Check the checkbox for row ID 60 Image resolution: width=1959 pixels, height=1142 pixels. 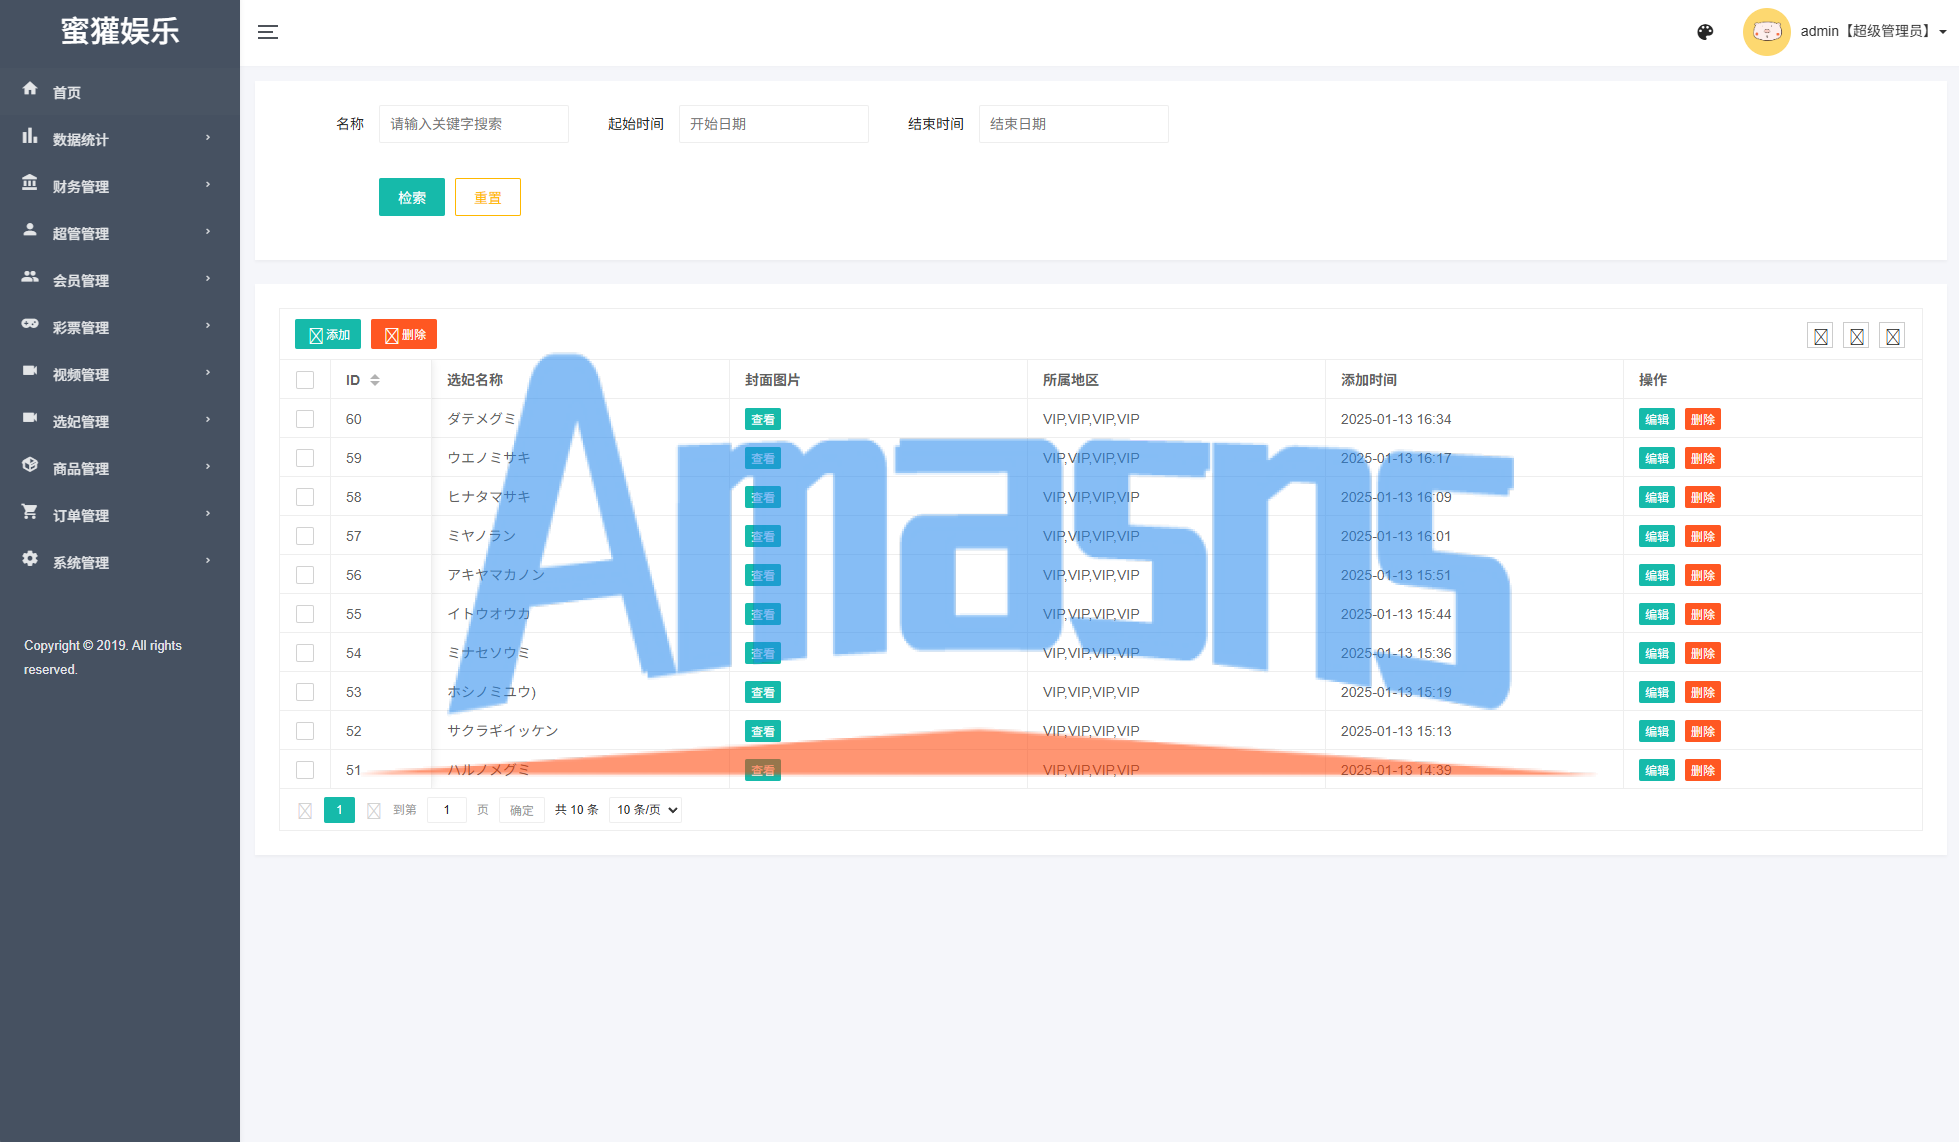(305, 419)
